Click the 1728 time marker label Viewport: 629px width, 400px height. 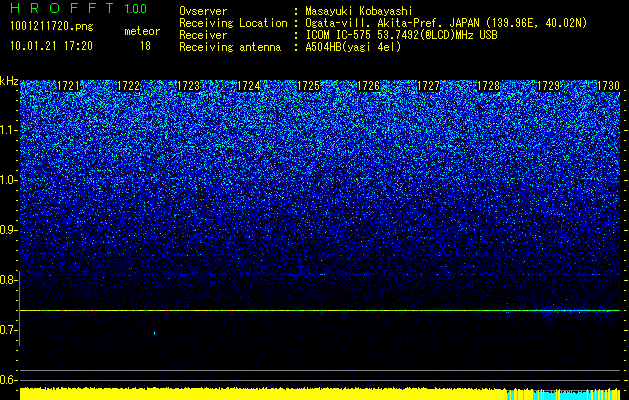point(489,86)
